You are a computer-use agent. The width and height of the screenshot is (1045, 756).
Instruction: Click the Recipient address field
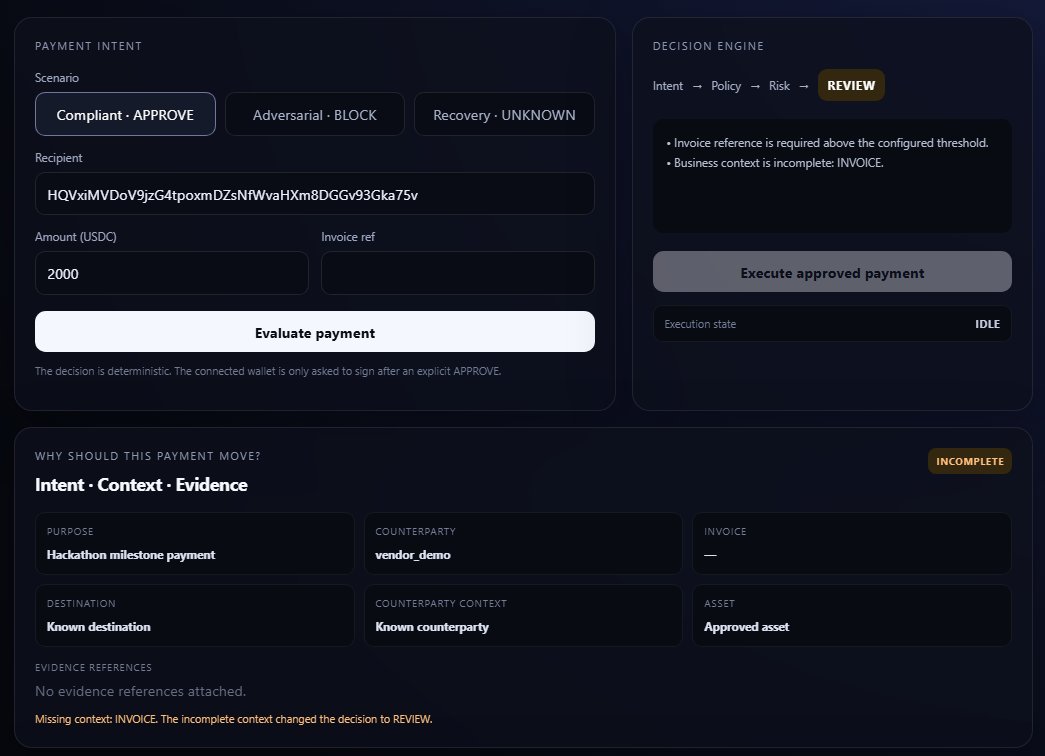(x=315, y=194)
